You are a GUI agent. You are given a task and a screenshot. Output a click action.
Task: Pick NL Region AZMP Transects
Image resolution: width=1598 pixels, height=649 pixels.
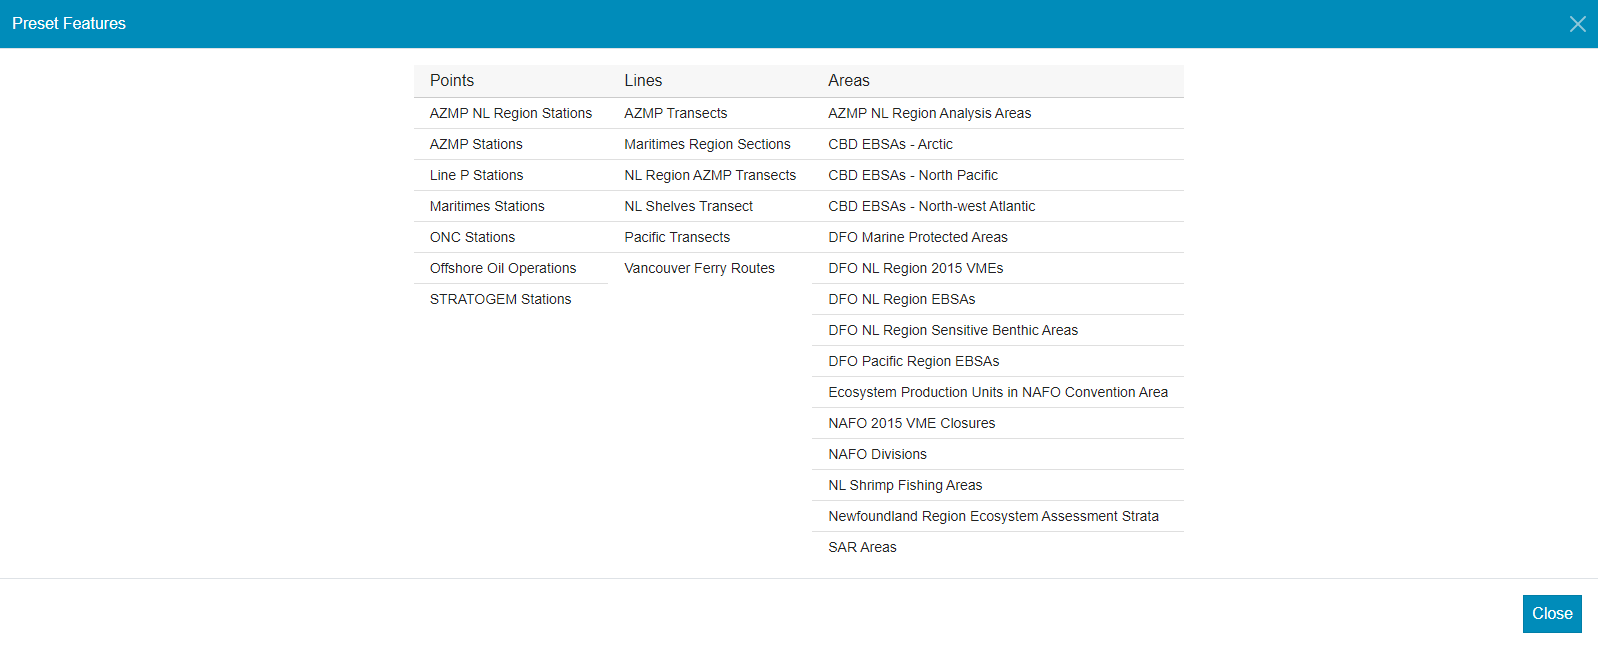point(710,175)
